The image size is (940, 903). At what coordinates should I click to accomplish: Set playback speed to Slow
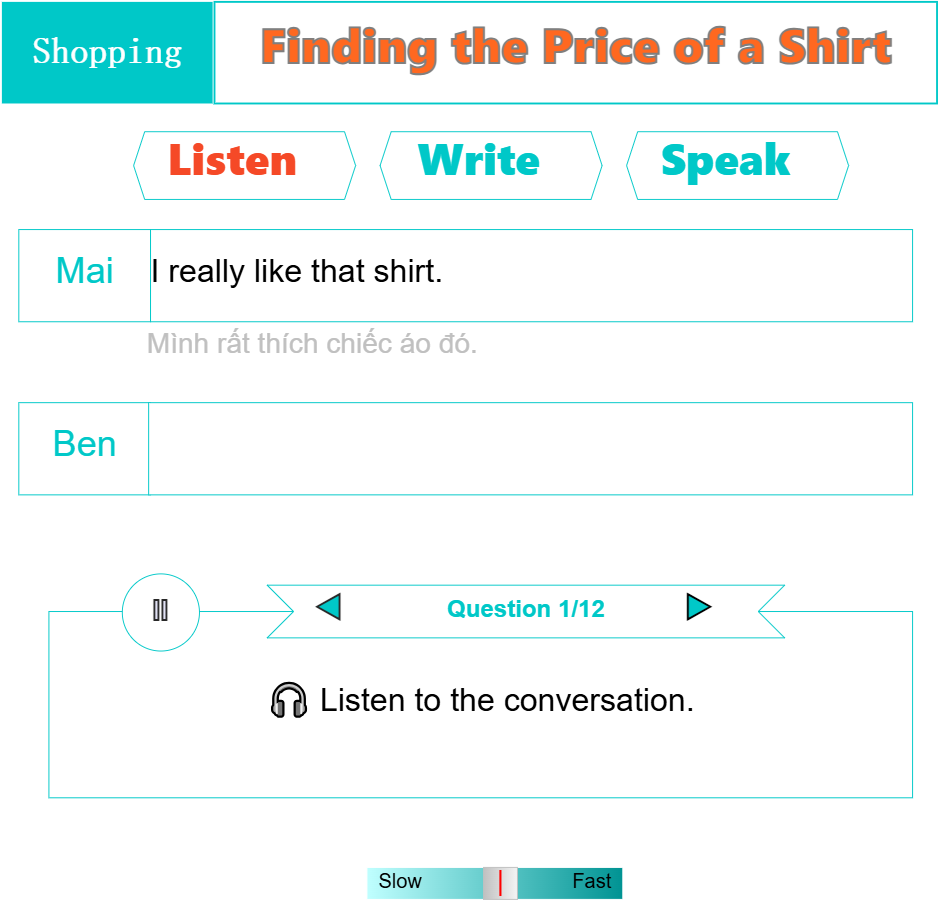click(400, 882)
